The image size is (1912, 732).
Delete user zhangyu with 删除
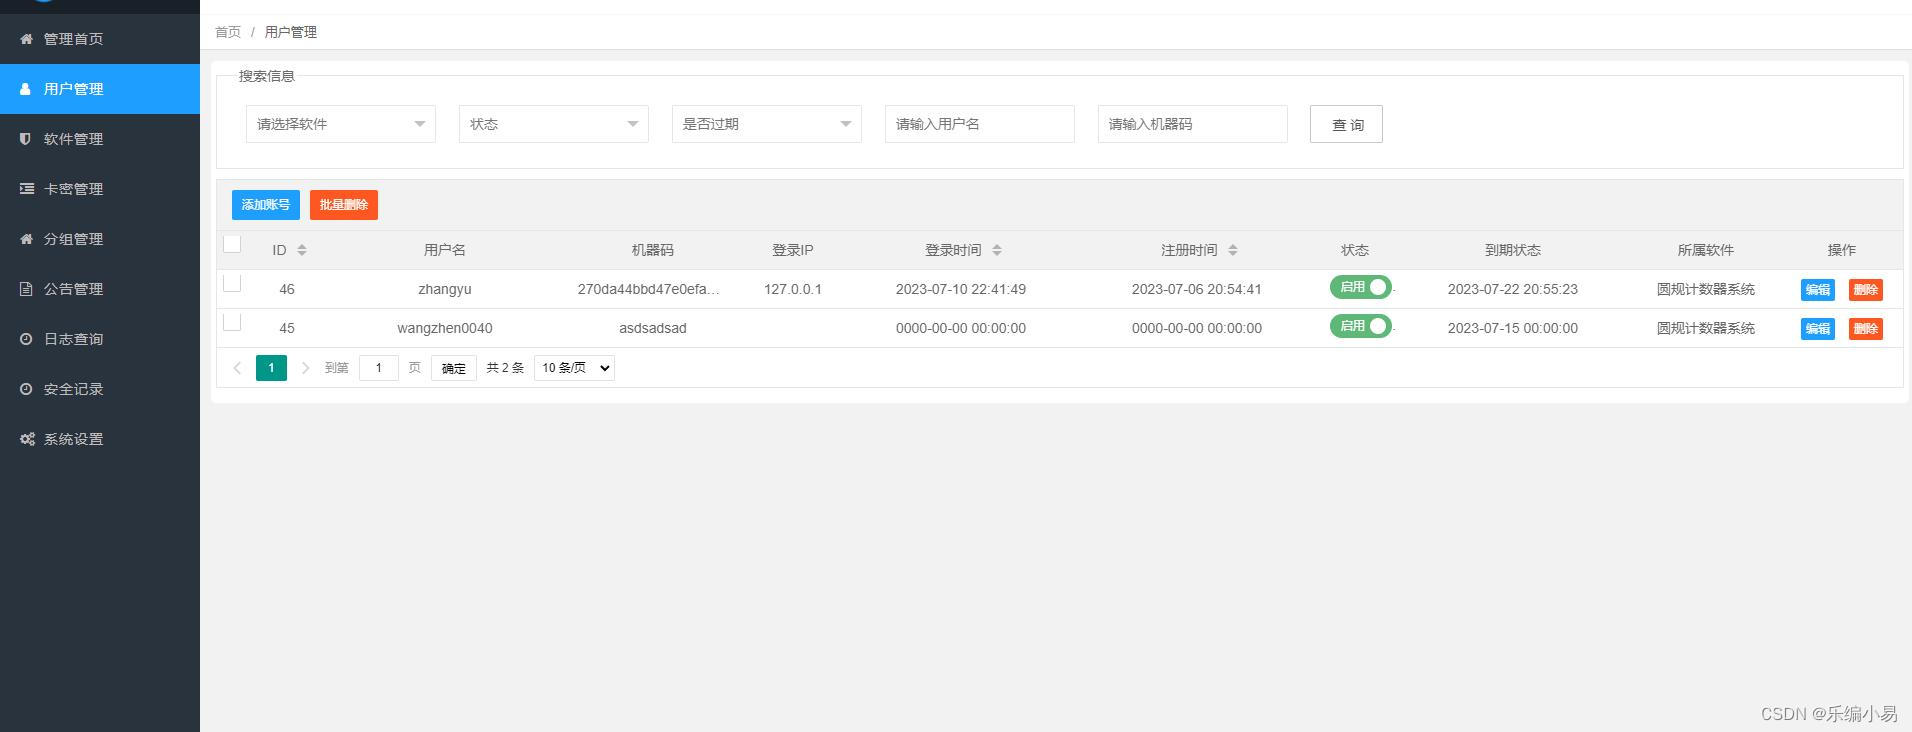(x=1866, y=290)
